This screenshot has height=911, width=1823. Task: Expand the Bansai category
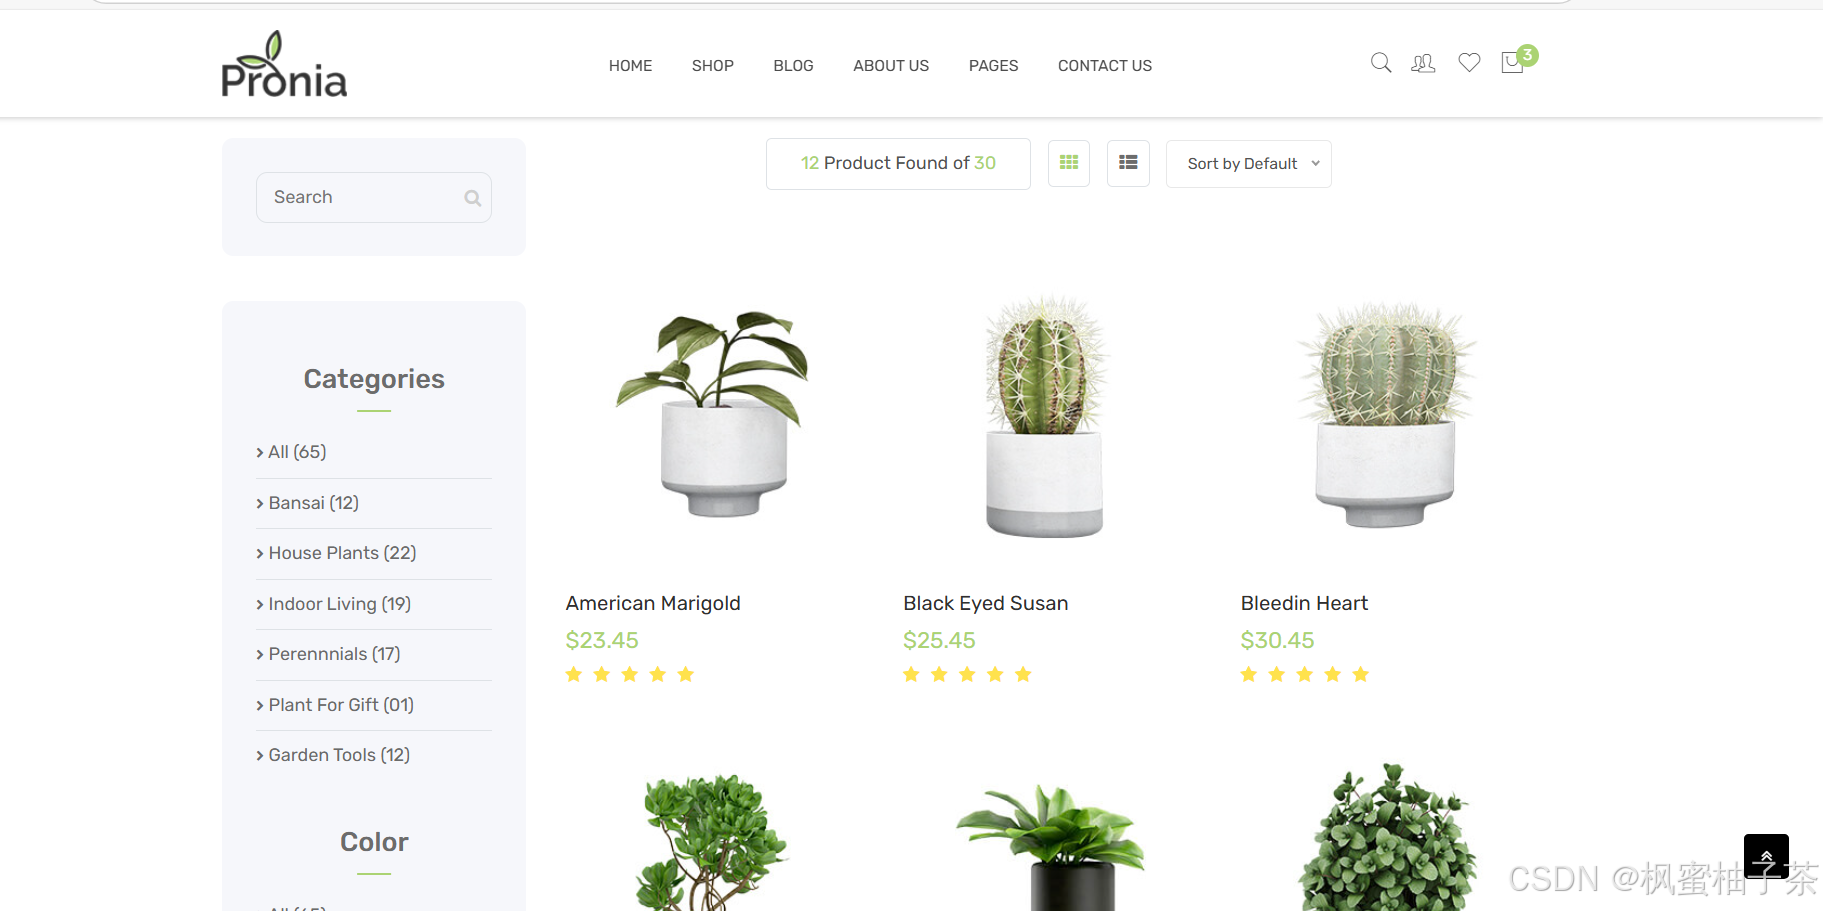point(307,503)
